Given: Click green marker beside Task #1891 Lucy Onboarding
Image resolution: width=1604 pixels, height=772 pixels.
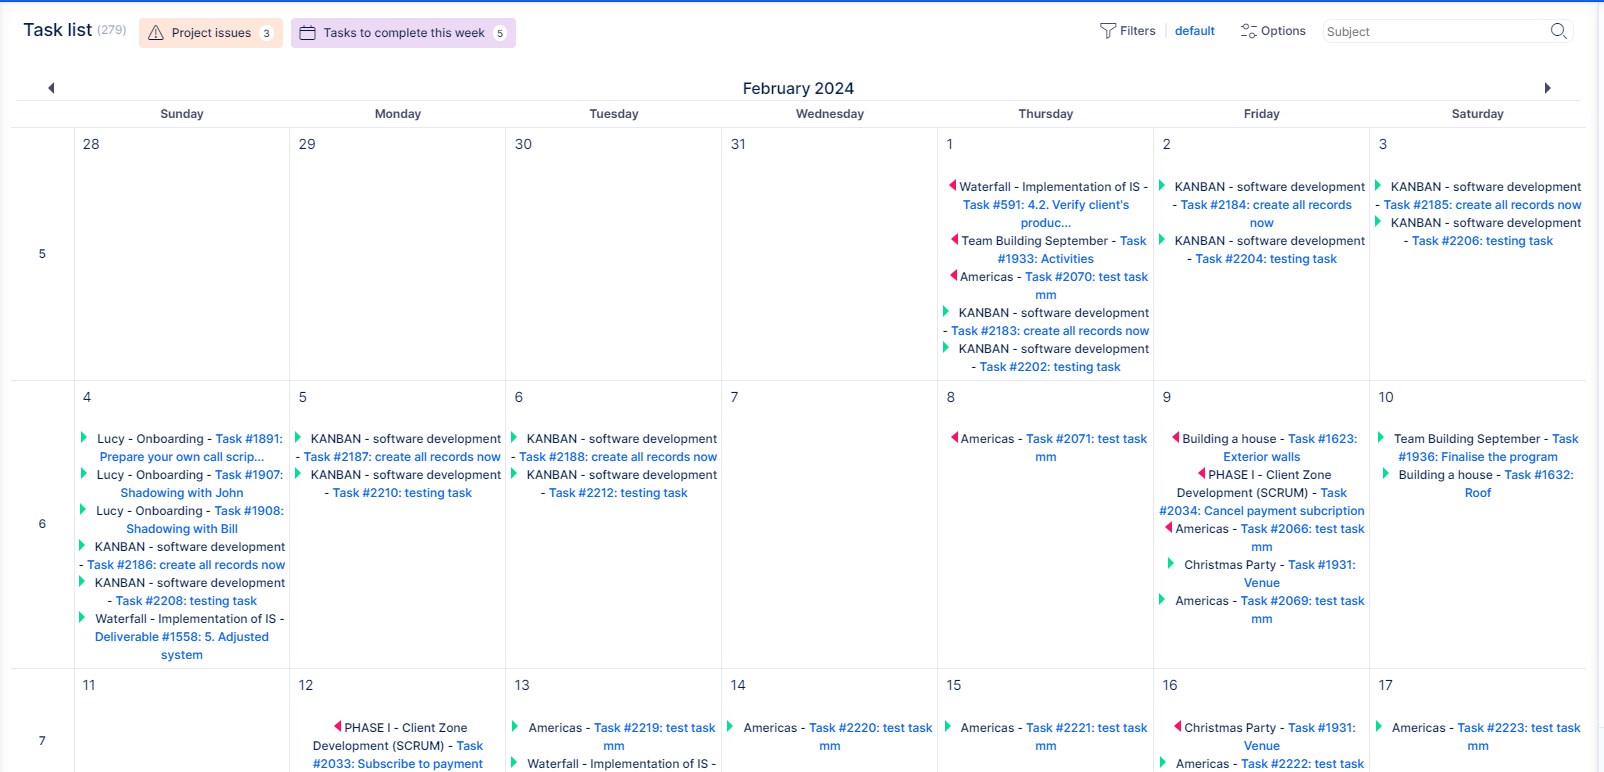Looking at the screenshot, I should 84,438.
